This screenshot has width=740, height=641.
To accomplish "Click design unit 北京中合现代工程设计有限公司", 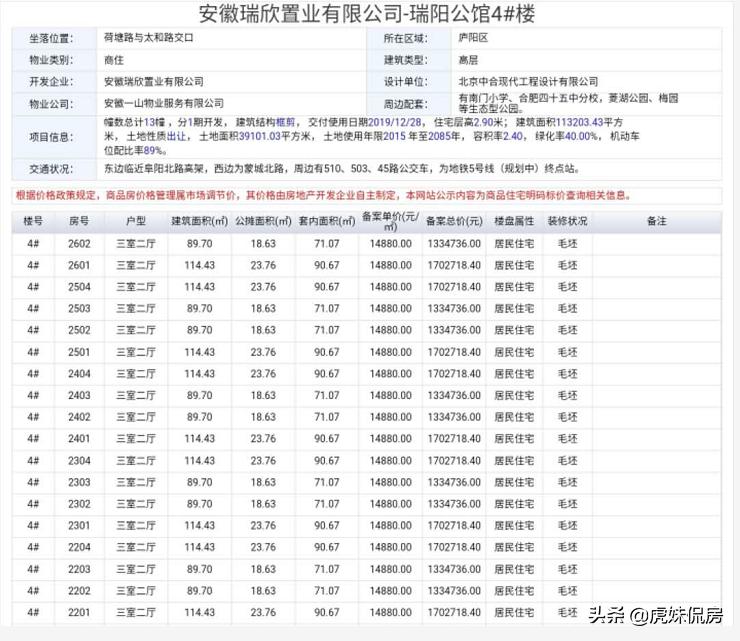I will tap(528, 82).
